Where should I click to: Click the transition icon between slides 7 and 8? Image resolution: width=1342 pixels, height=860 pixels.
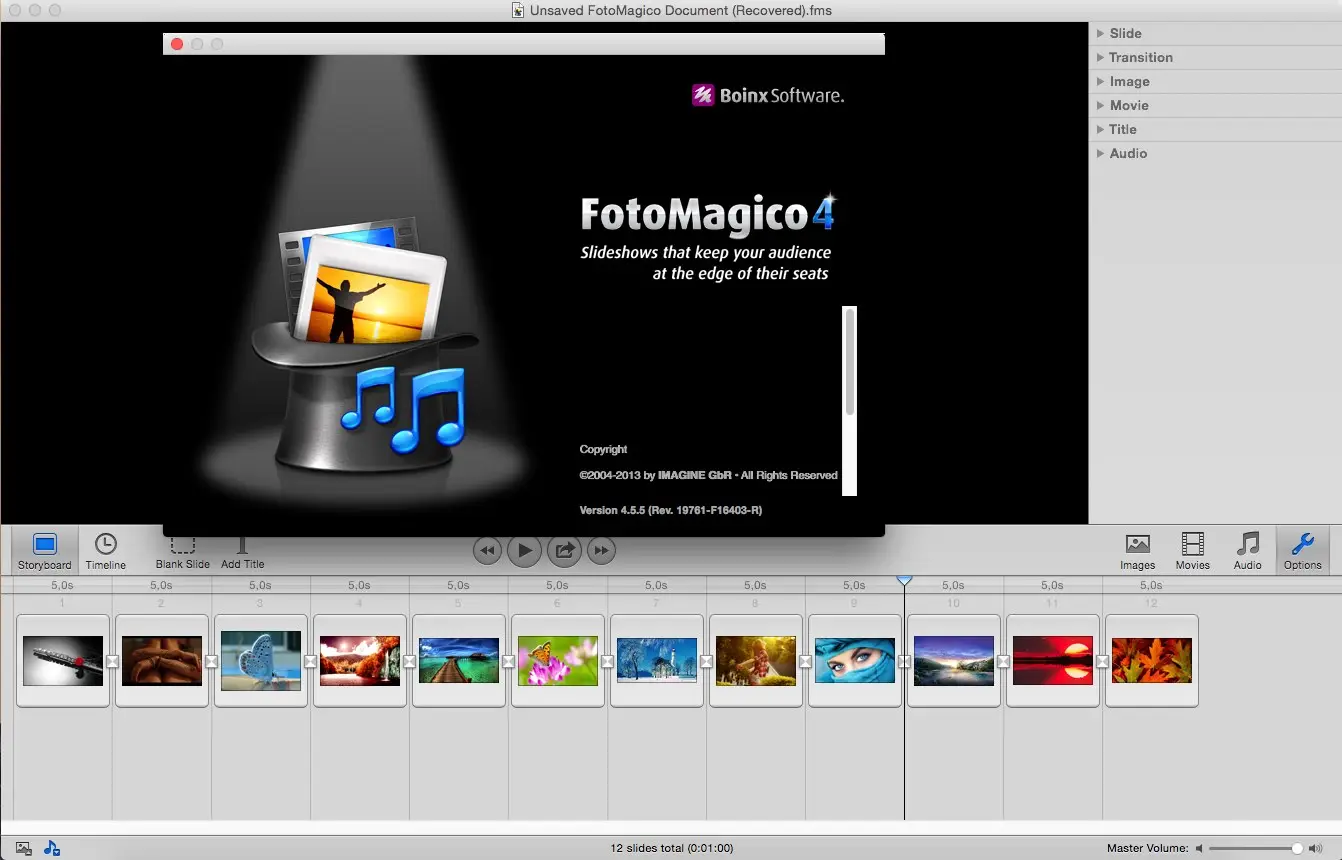706,661
